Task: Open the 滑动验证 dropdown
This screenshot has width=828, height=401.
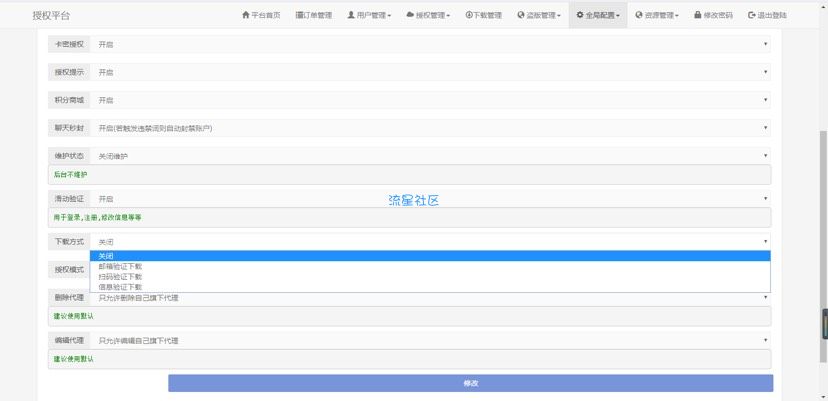Action: pyautogui.click(x=430, y=199)
